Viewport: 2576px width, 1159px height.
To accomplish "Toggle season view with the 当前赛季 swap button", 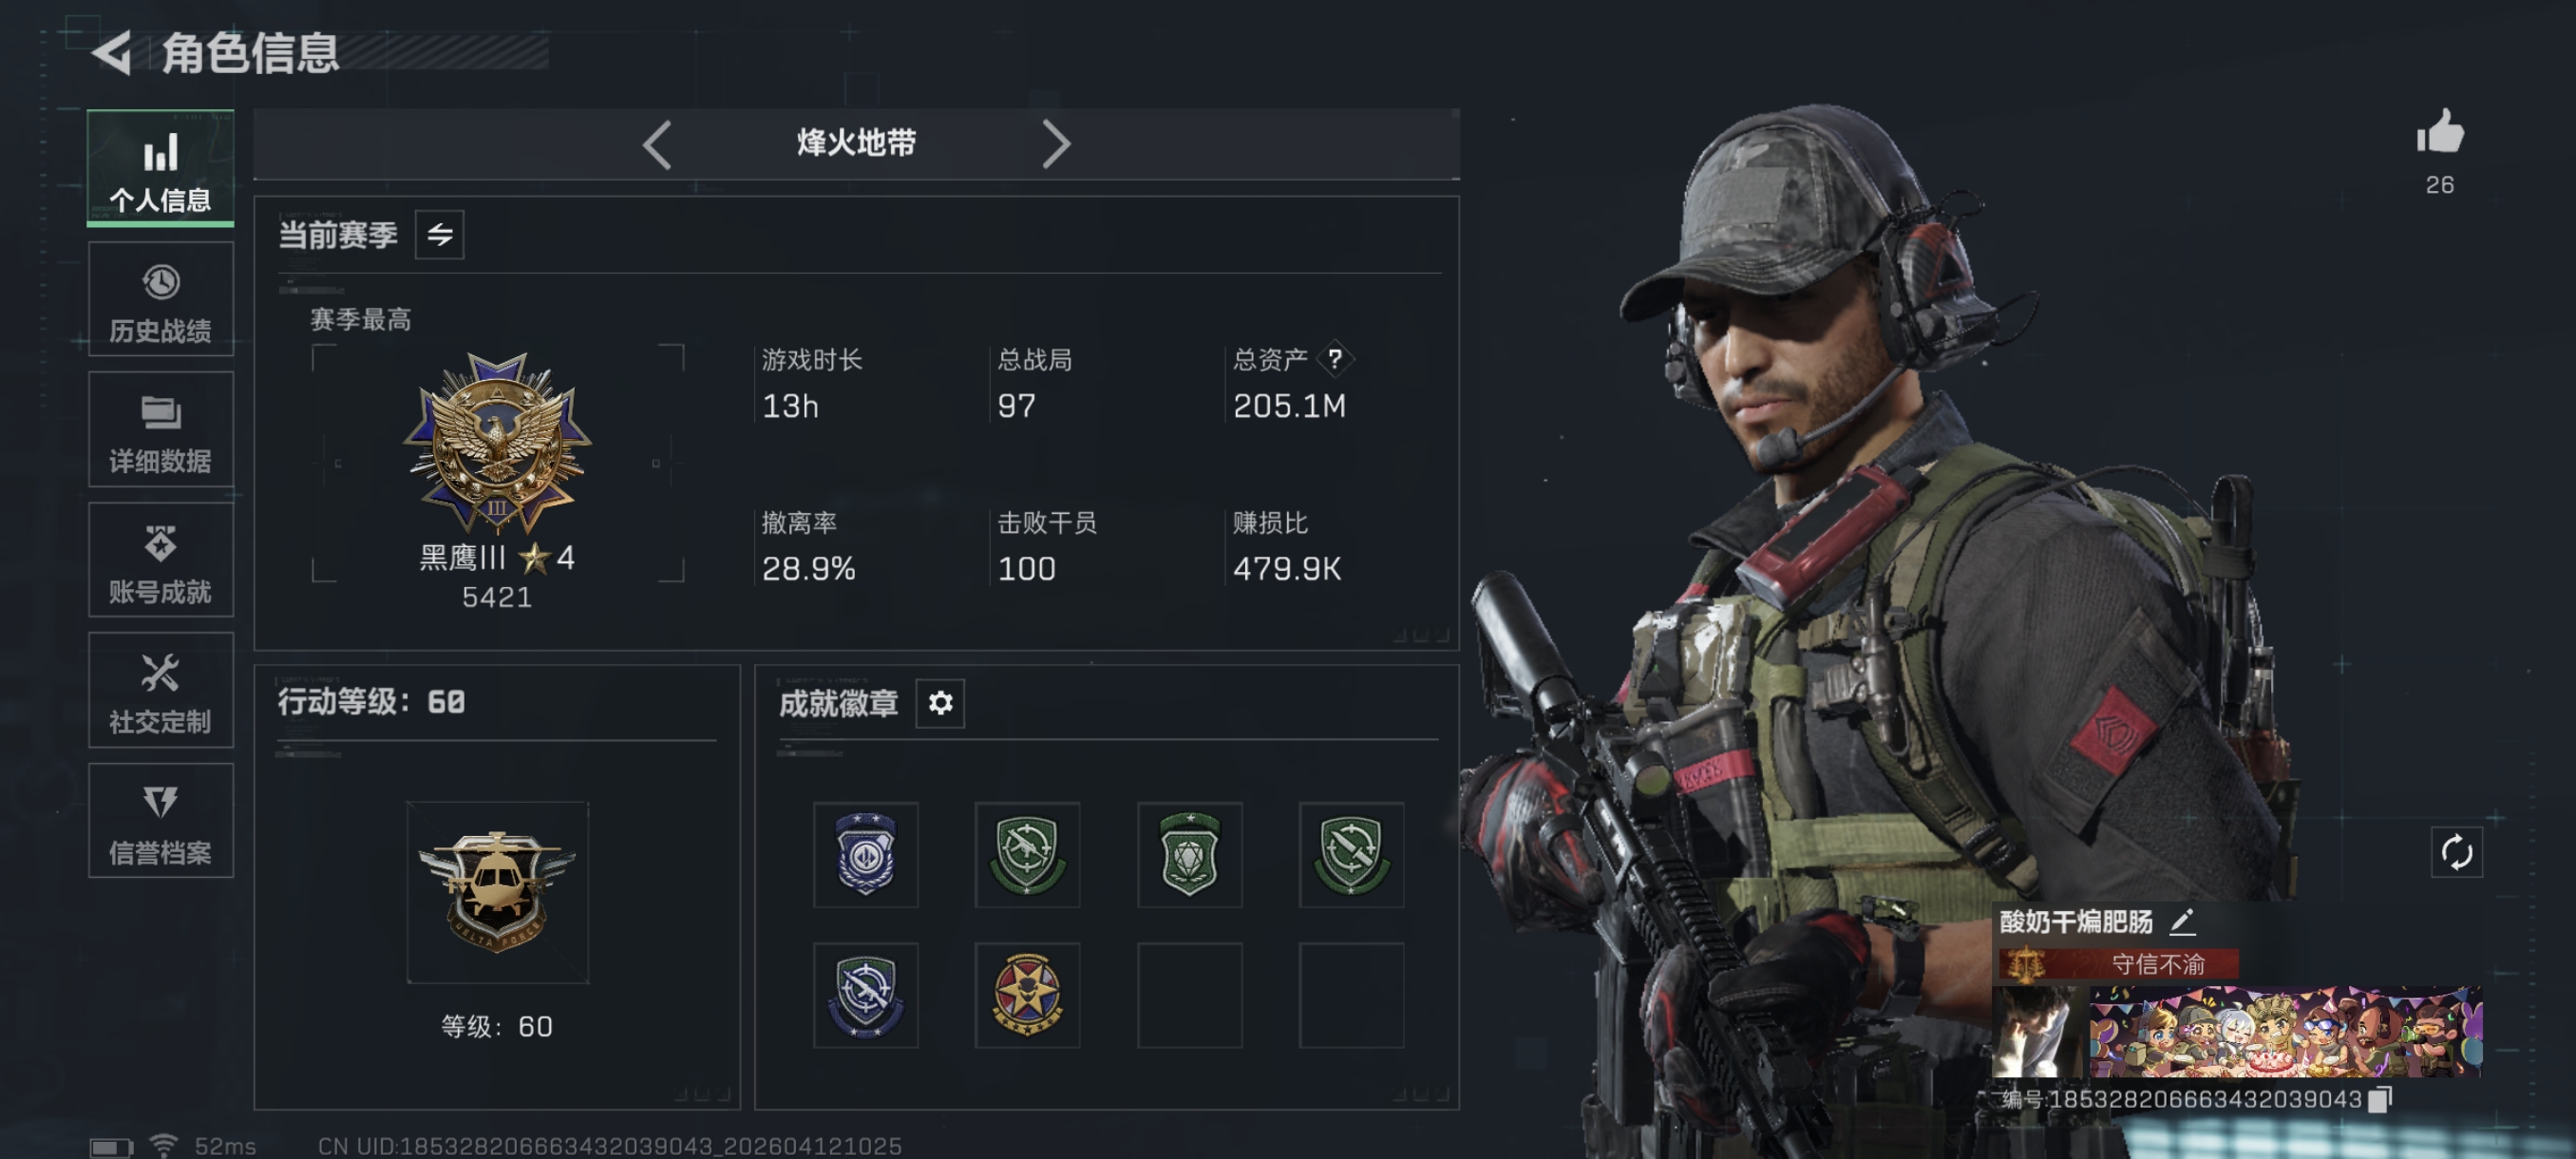I will pos(439,235).
